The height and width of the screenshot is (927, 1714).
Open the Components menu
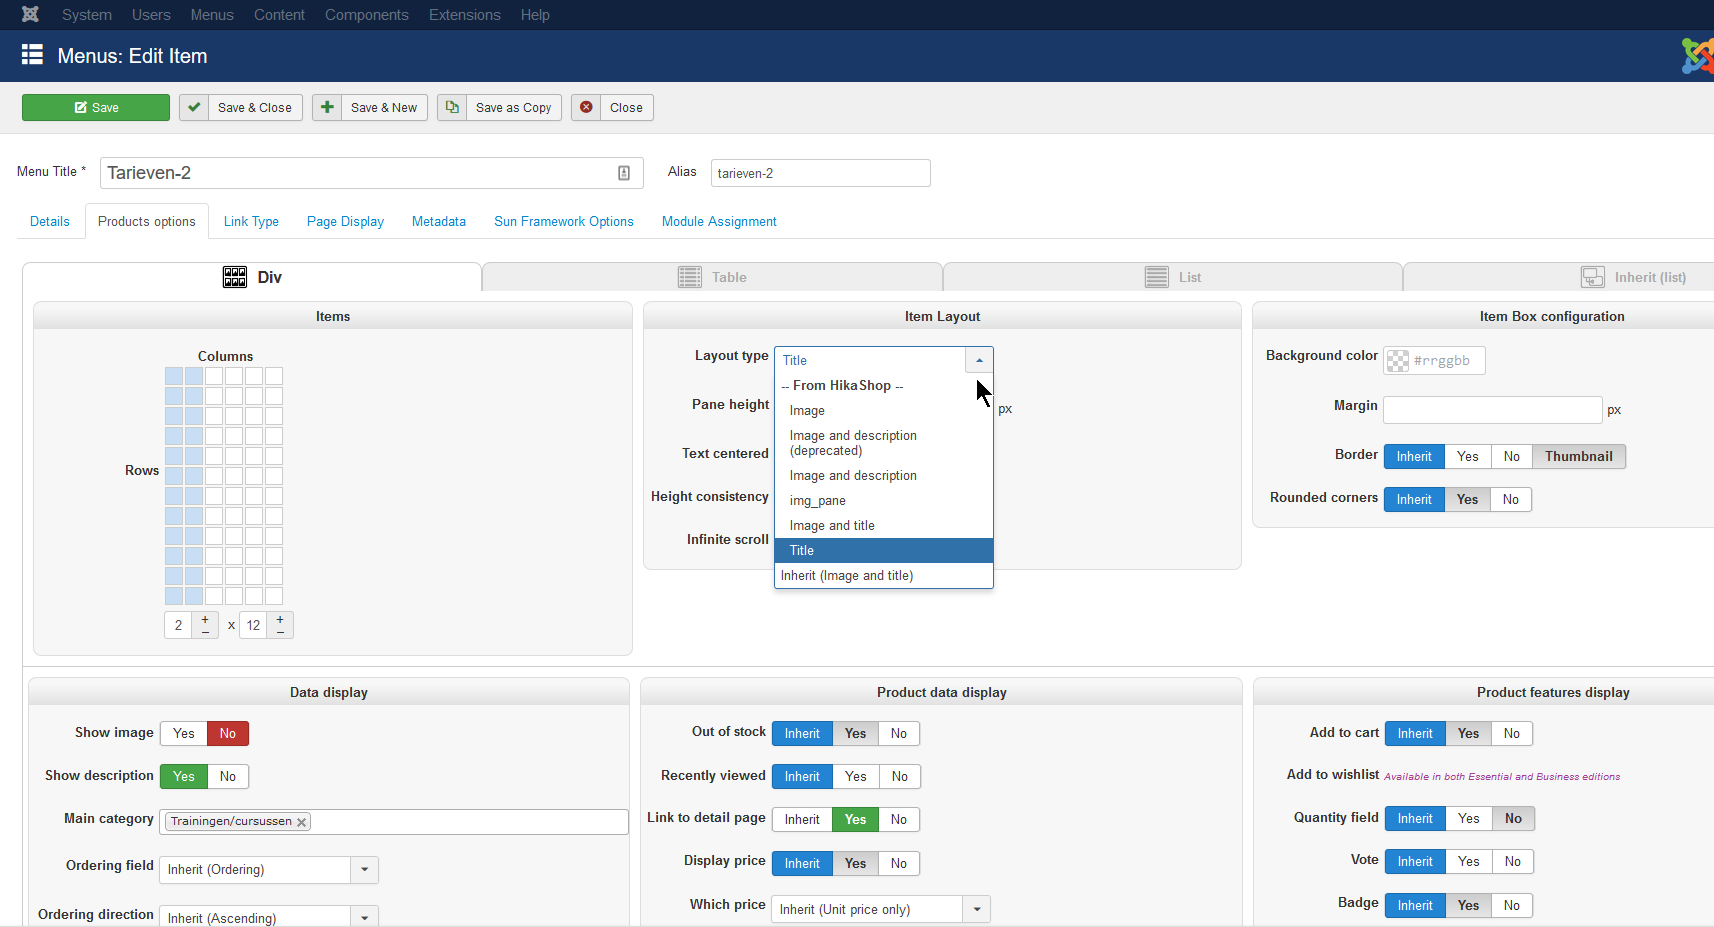click(367, 15)
